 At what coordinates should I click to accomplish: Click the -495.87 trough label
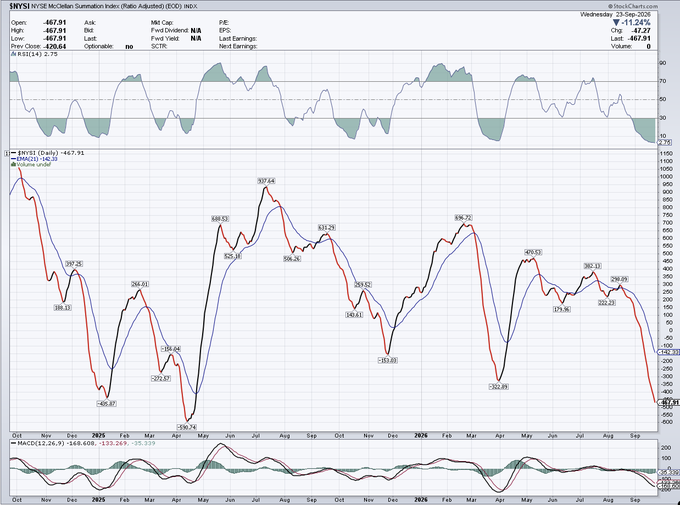pos(106,403)
